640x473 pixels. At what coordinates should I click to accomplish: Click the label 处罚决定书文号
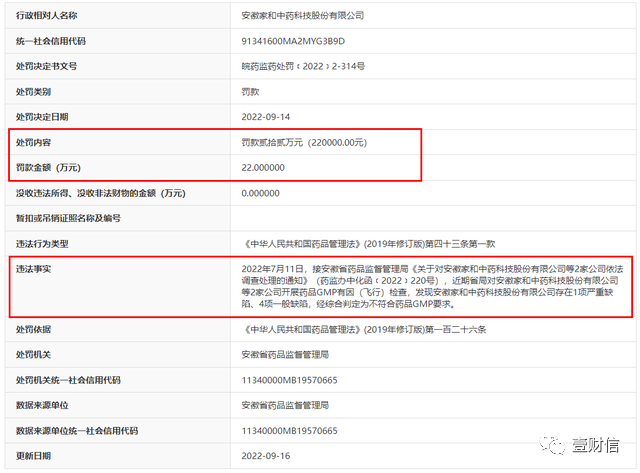[47, 66]
